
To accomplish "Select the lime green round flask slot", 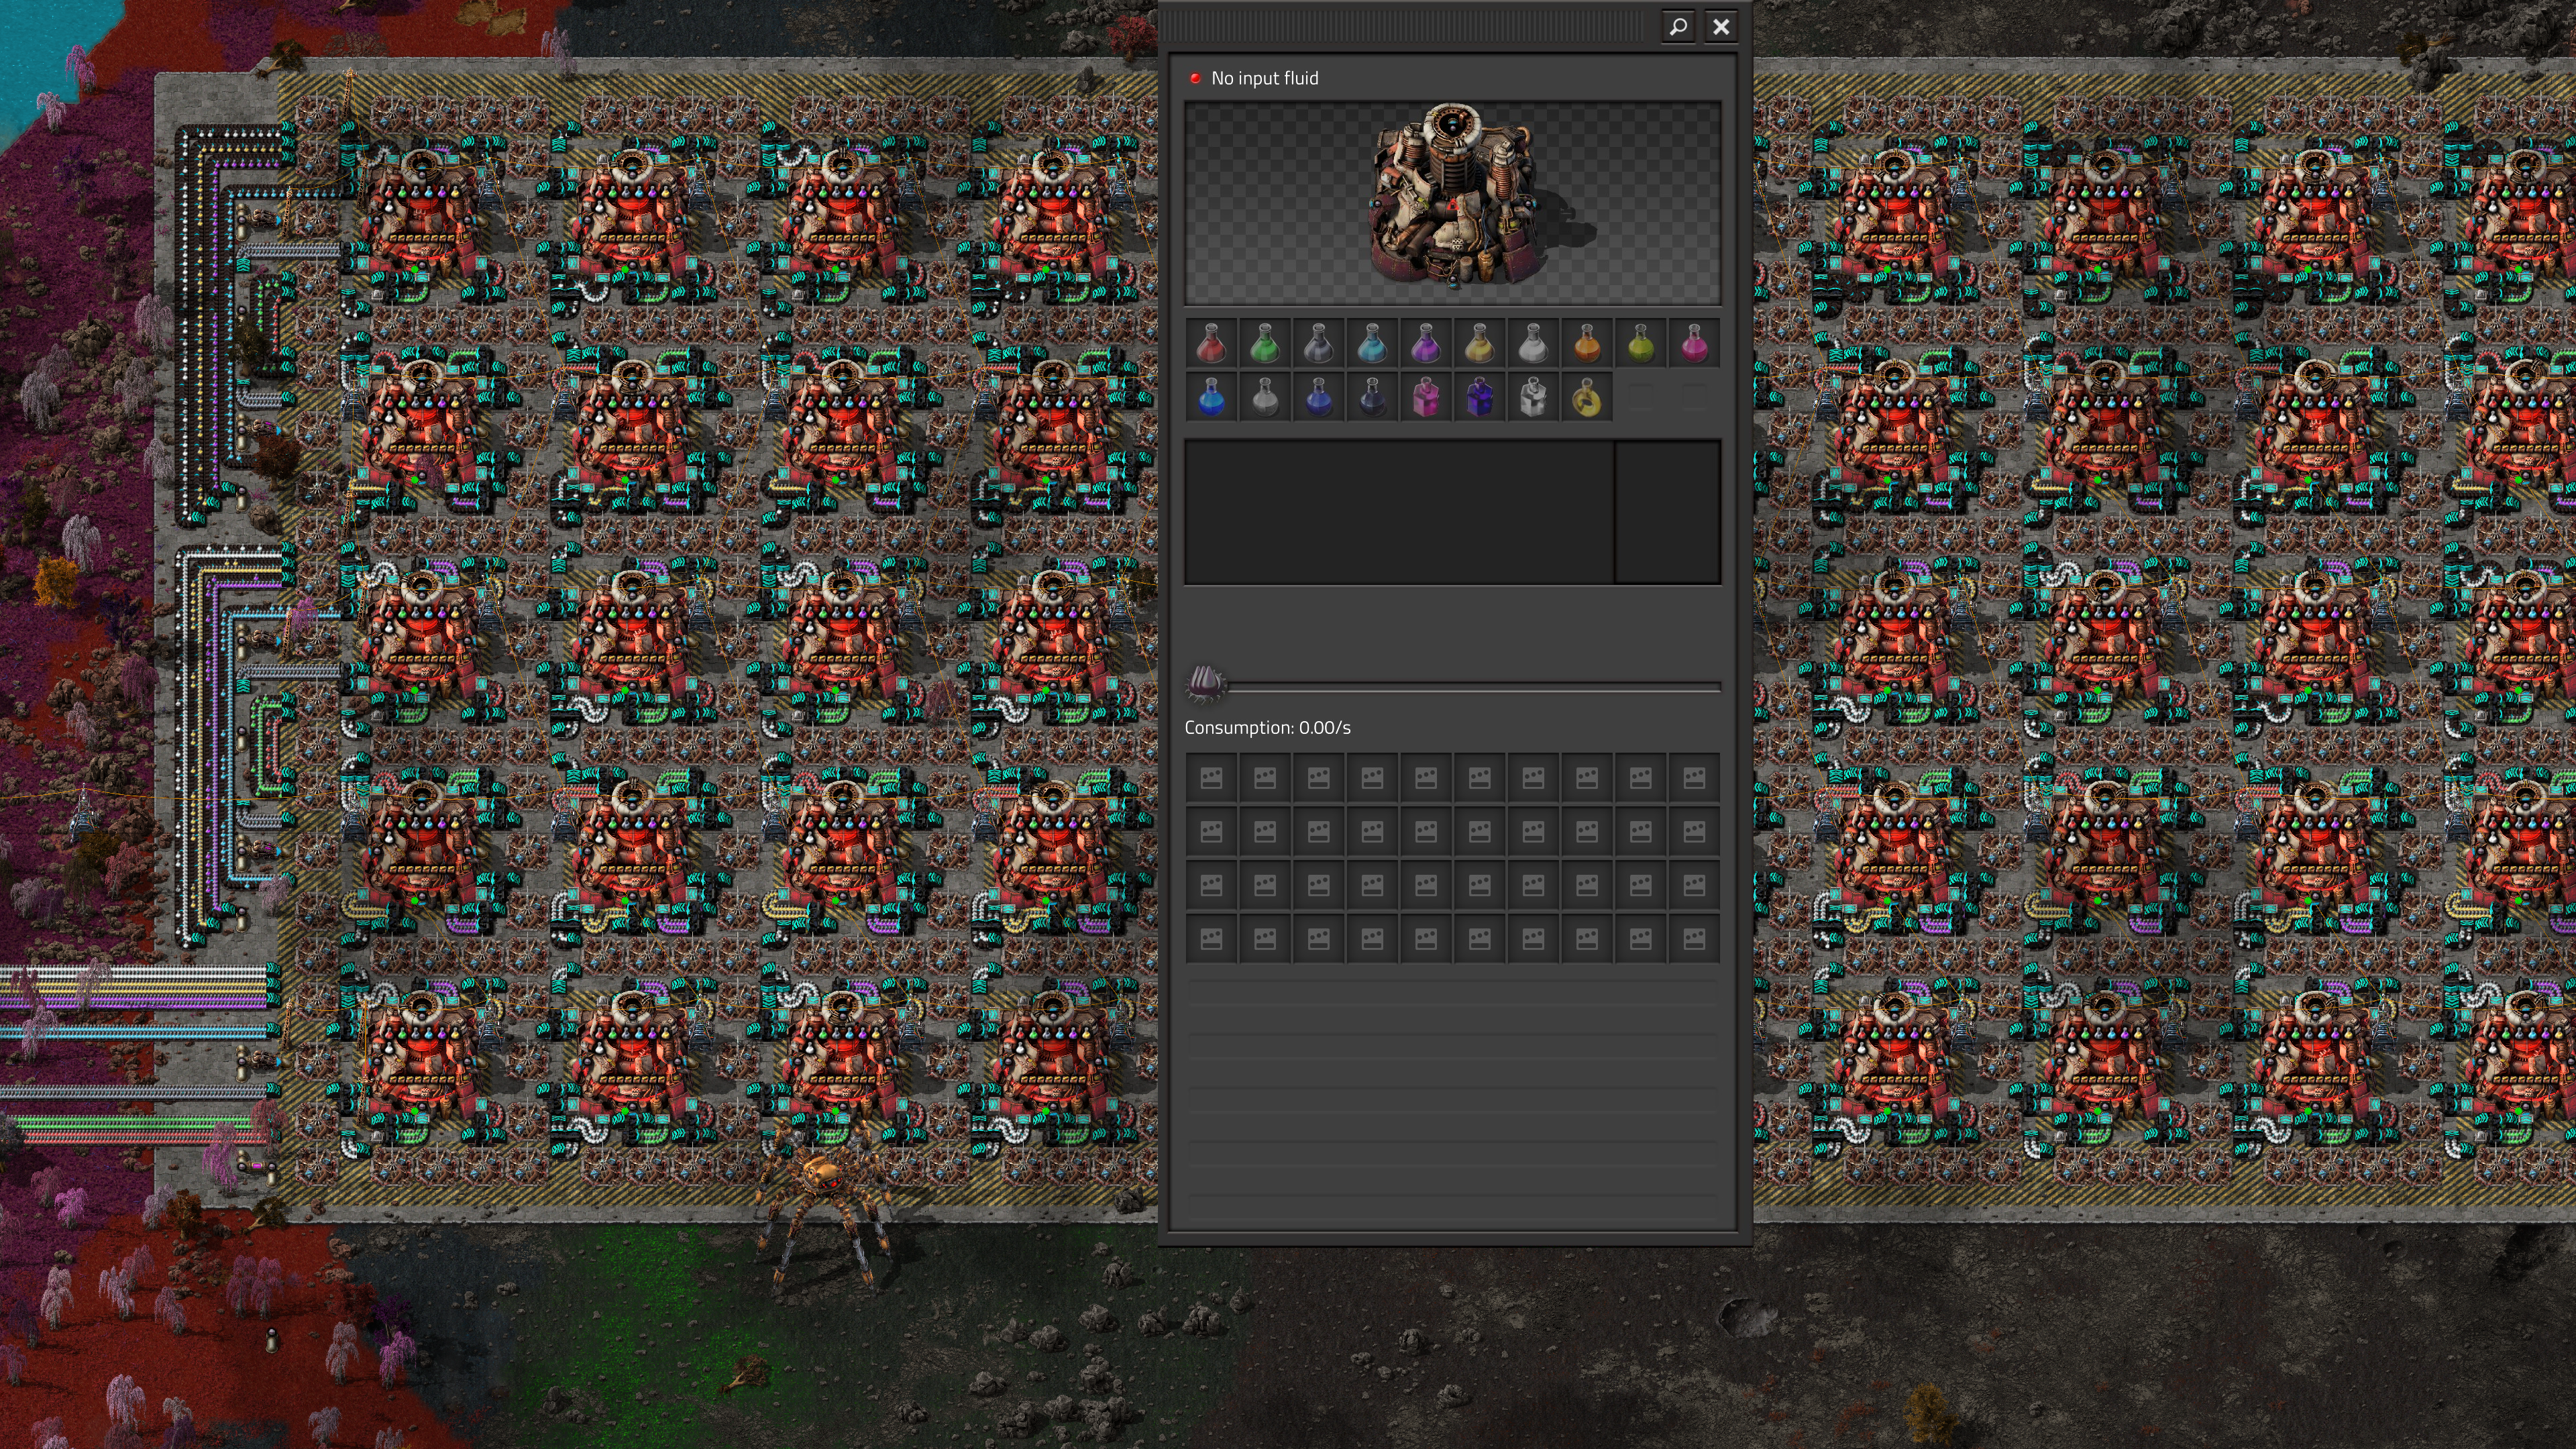I will click(x=1640, y=344).
